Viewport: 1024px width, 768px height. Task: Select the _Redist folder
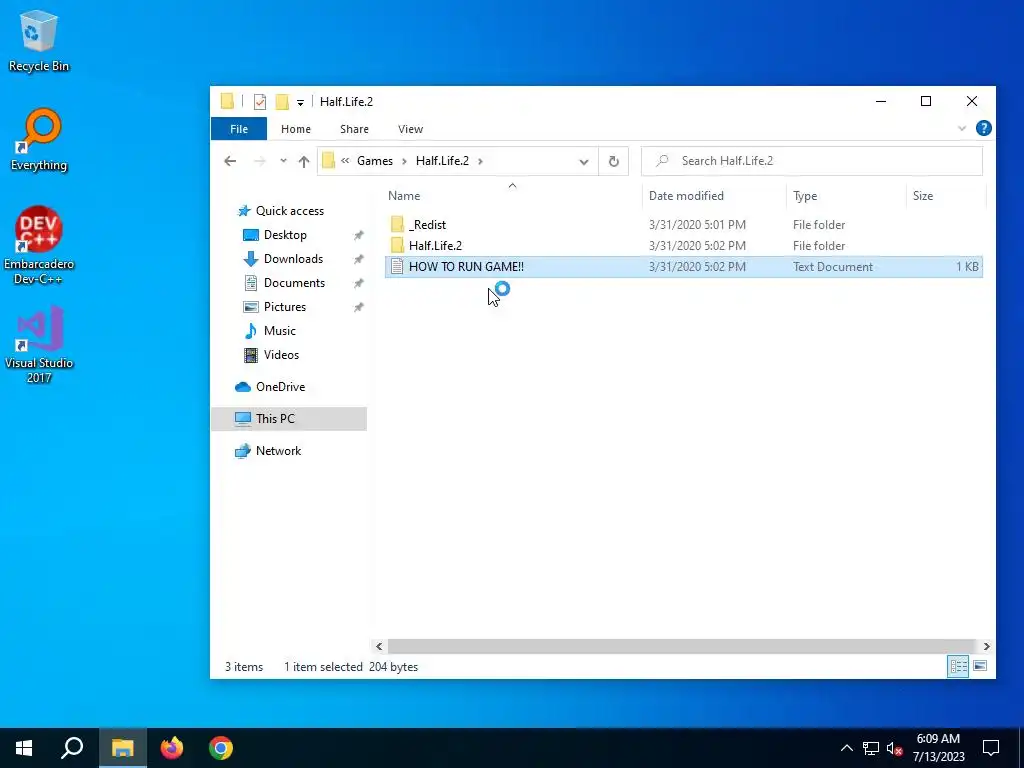pos(684,225)
